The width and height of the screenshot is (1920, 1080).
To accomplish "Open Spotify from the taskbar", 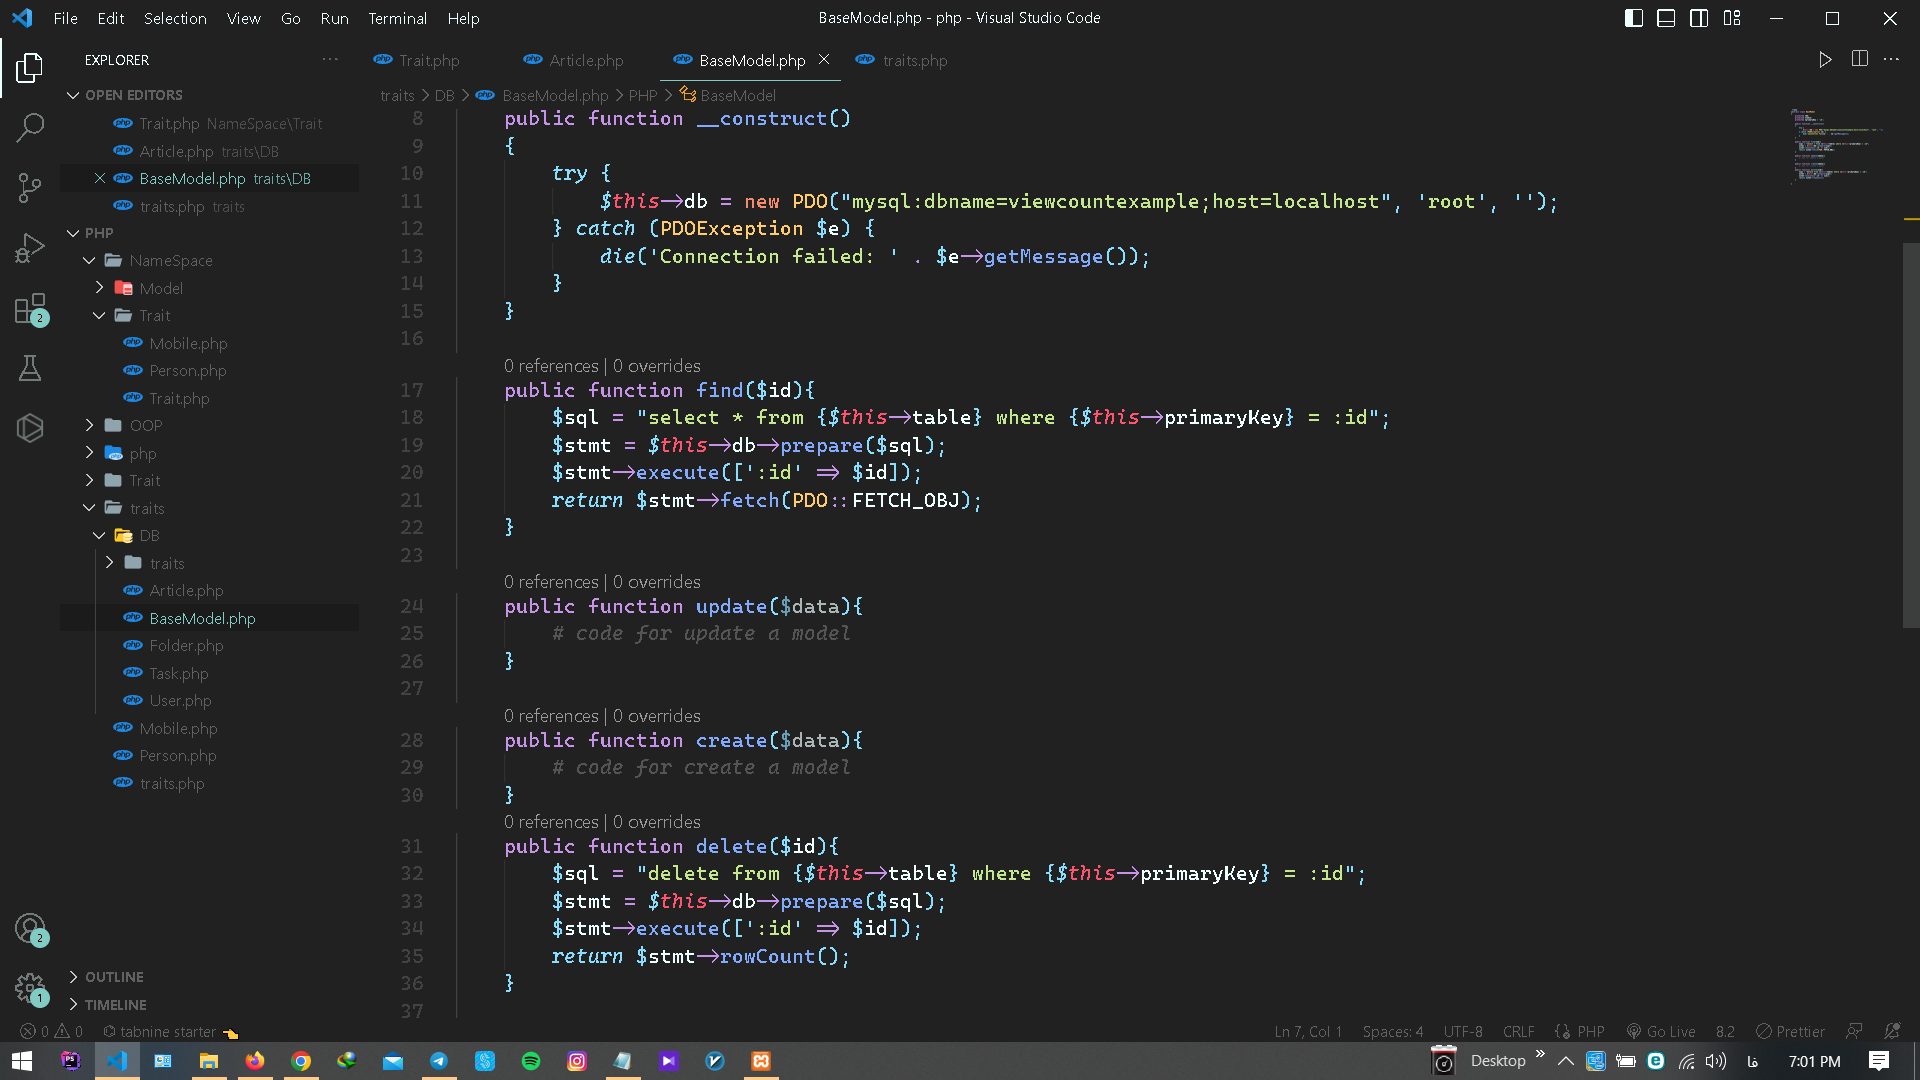I will 531,1061.
